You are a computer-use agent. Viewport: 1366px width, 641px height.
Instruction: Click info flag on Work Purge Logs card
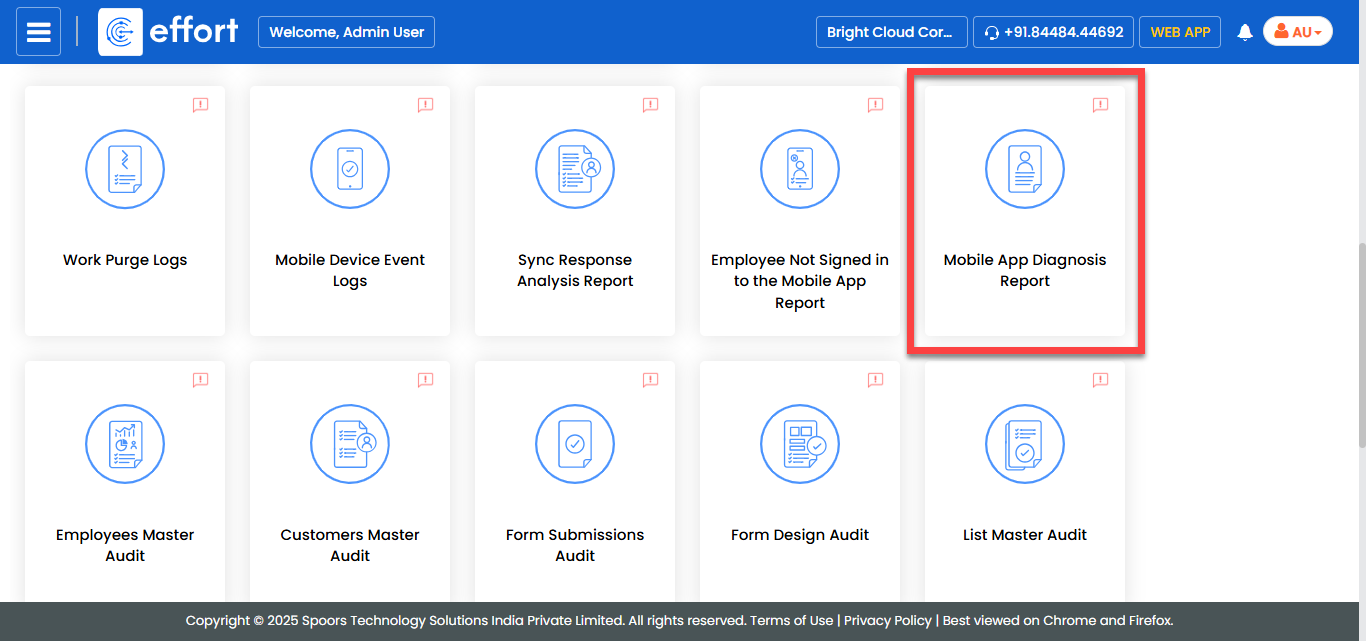[x=200, y=105]
